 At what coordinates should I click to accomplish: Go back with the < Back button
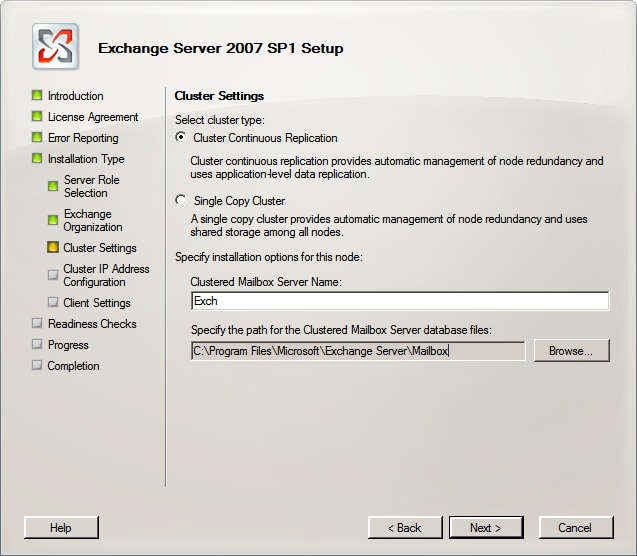click(405, 528)
